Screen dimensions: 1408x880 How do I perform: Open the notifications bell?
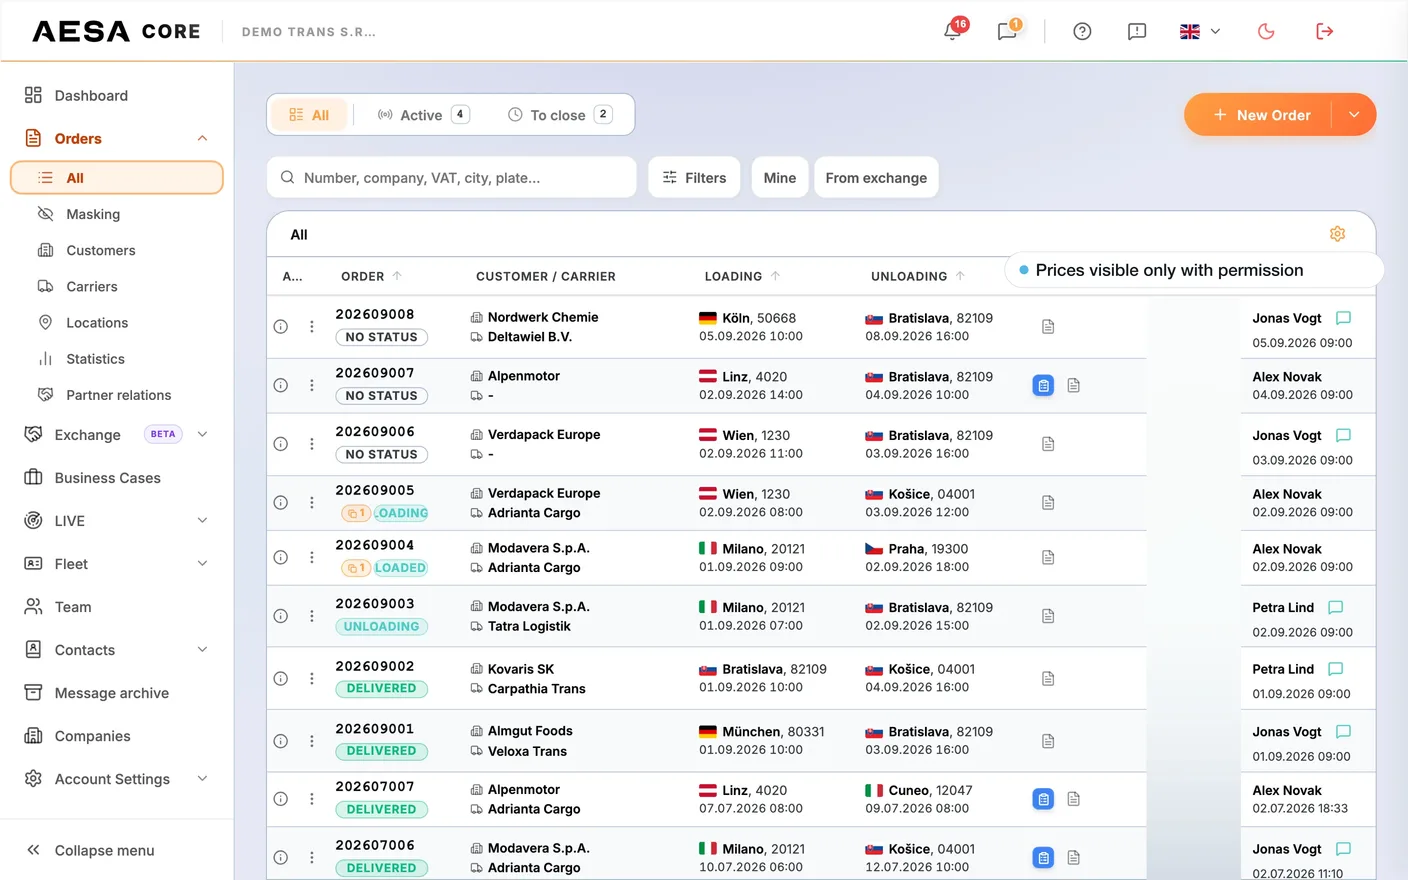coord(953,31)
